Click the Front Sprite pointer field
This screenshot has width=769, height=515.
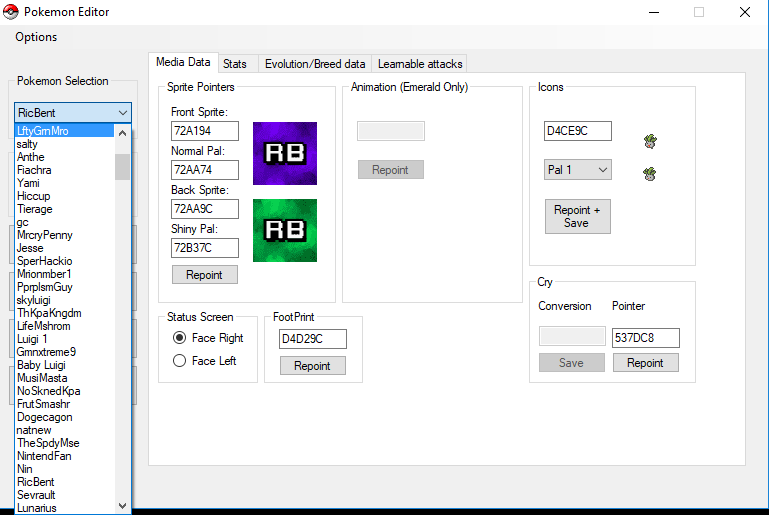click(x=204, y=131)
